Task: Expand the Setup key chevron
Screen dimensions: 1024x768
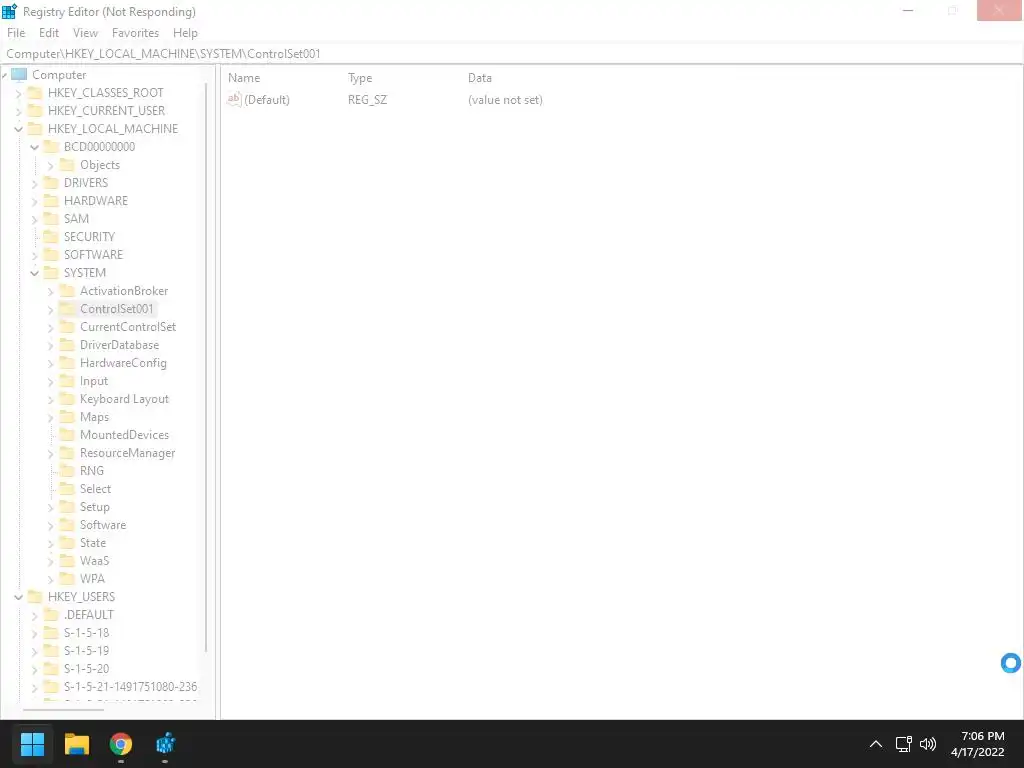Action: (51, 507)
